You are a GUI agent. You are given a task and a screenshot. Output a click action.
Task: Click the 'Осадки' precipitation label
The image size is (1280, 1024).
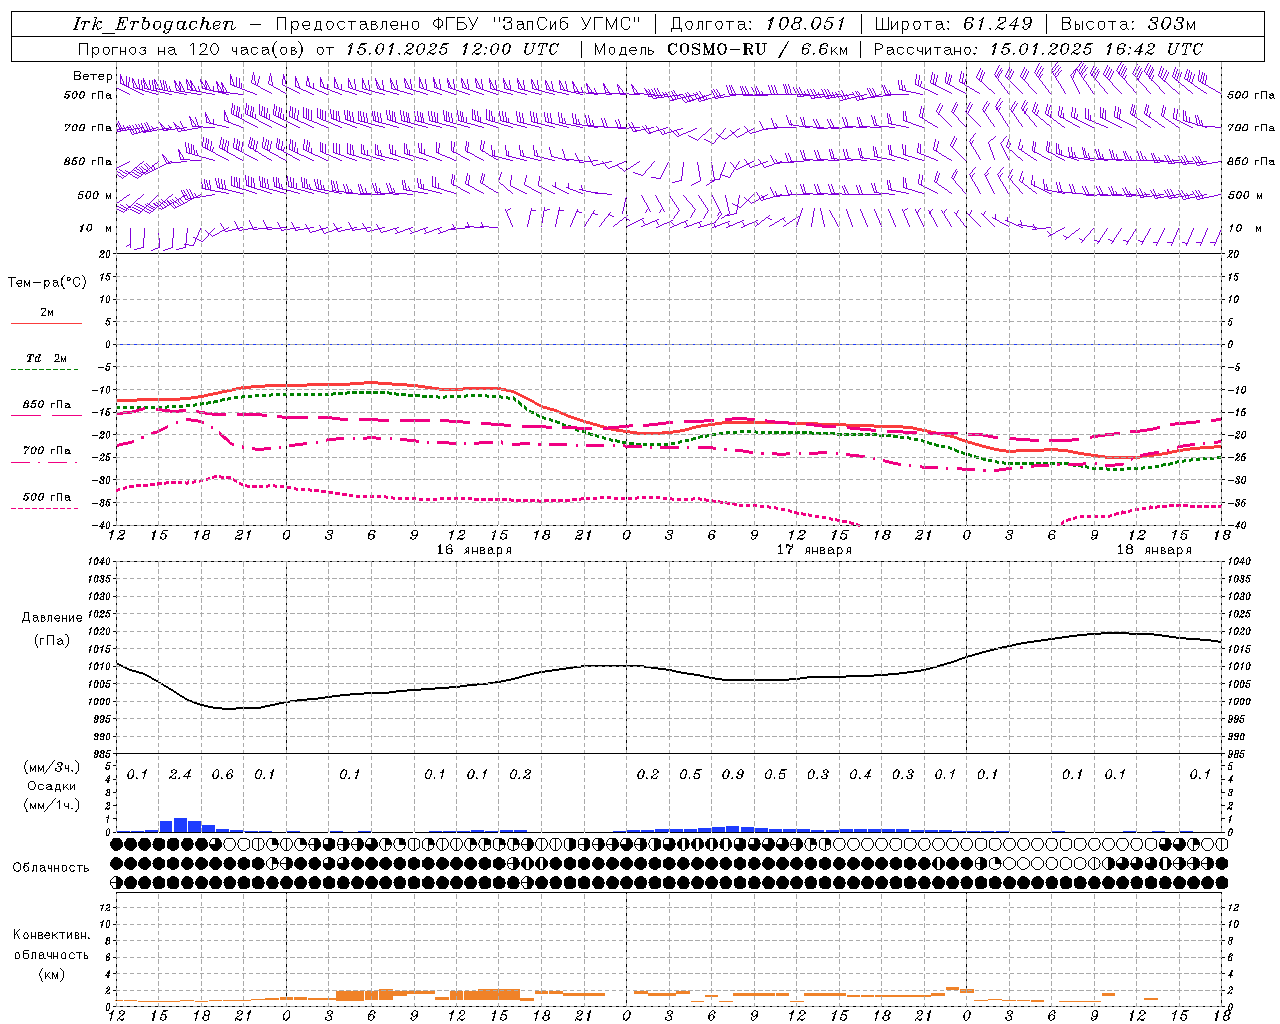pyautogui.click(x=52, y=786)
